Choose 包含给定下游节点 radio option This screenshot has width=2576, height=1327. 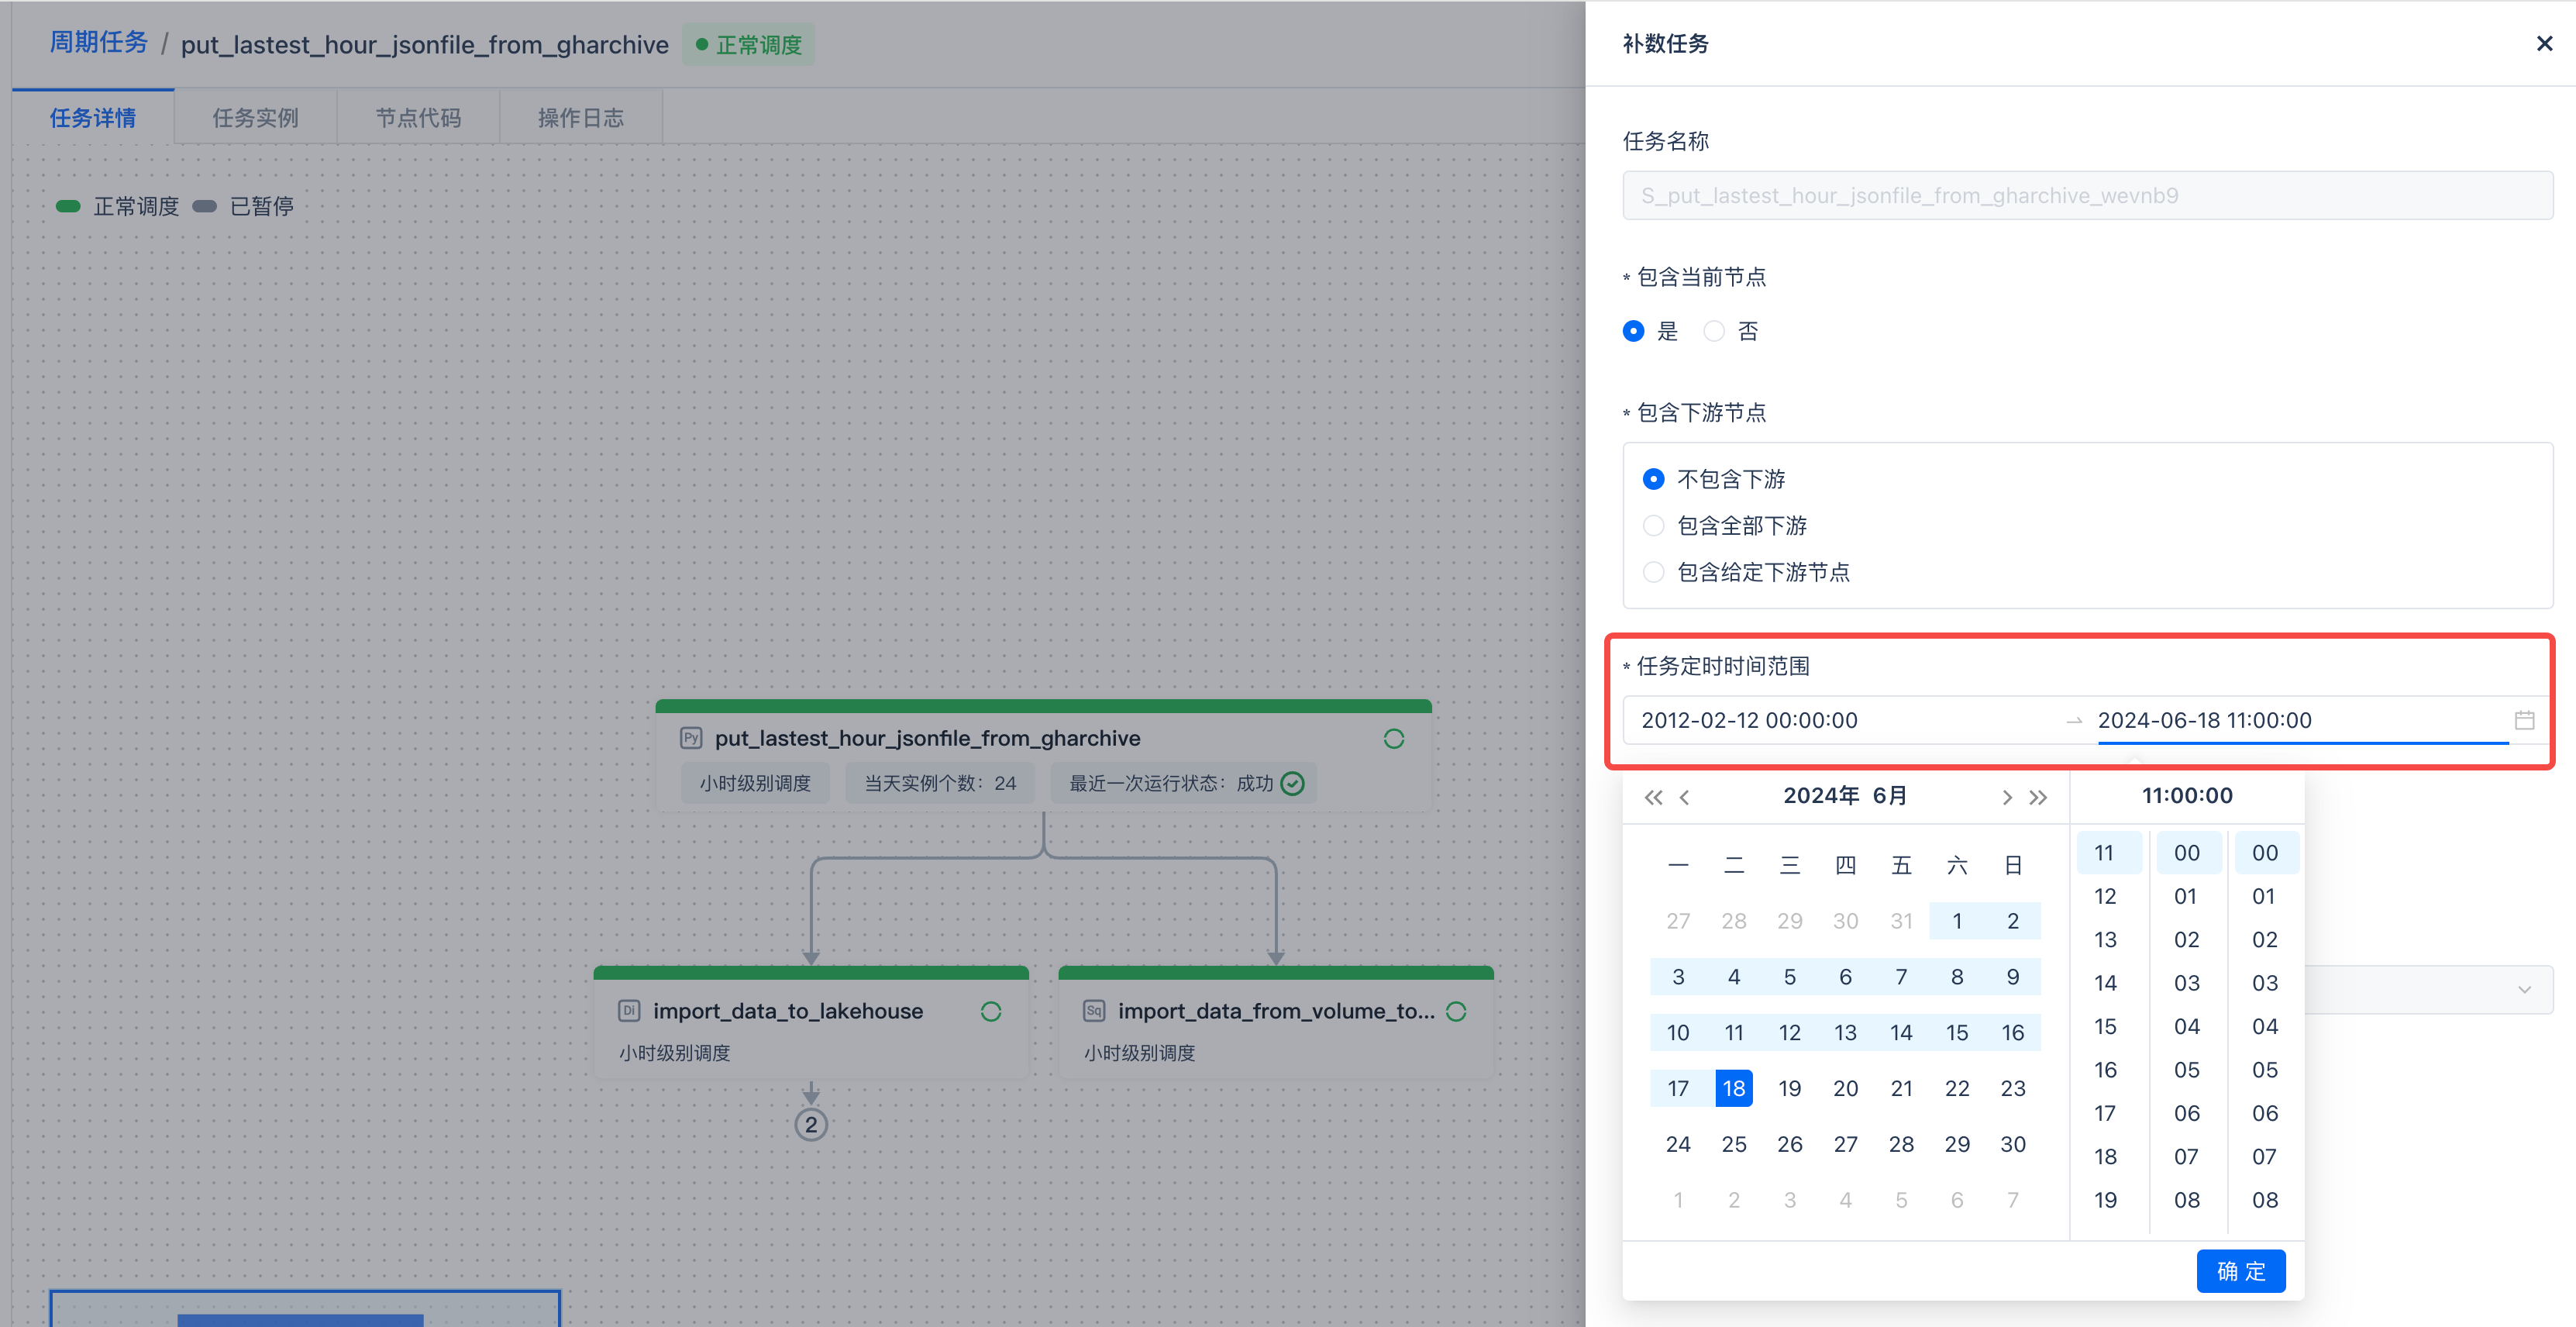pyautogui.click(x=1654, y=572)
